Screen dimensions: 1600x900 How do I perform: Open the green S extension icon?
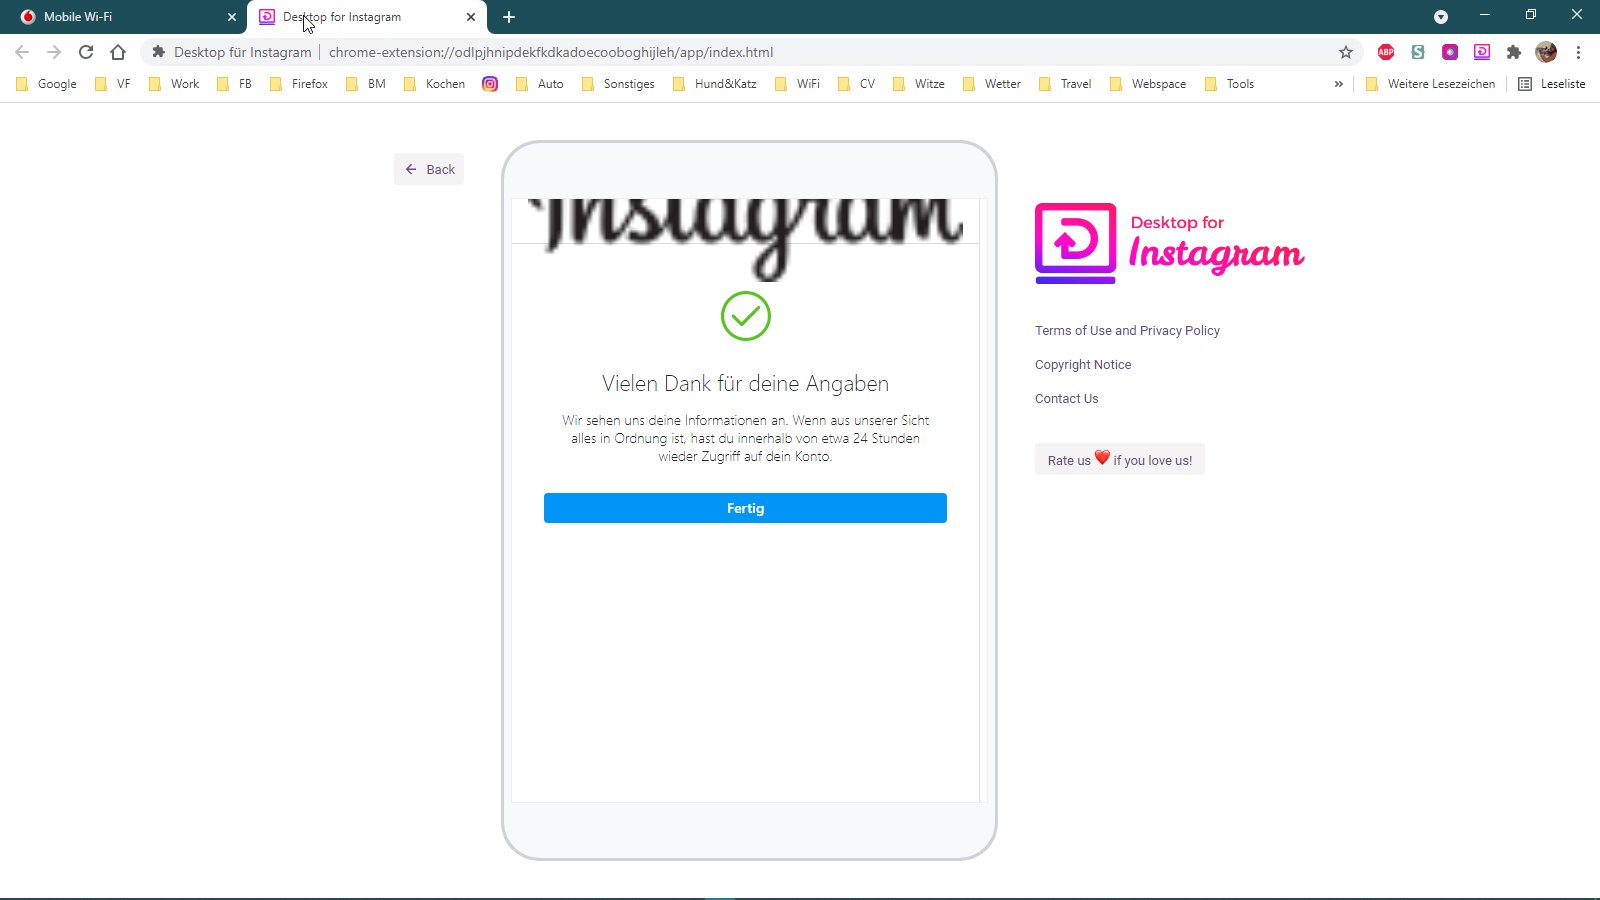pyautogui.click(x=1418, y=52)
